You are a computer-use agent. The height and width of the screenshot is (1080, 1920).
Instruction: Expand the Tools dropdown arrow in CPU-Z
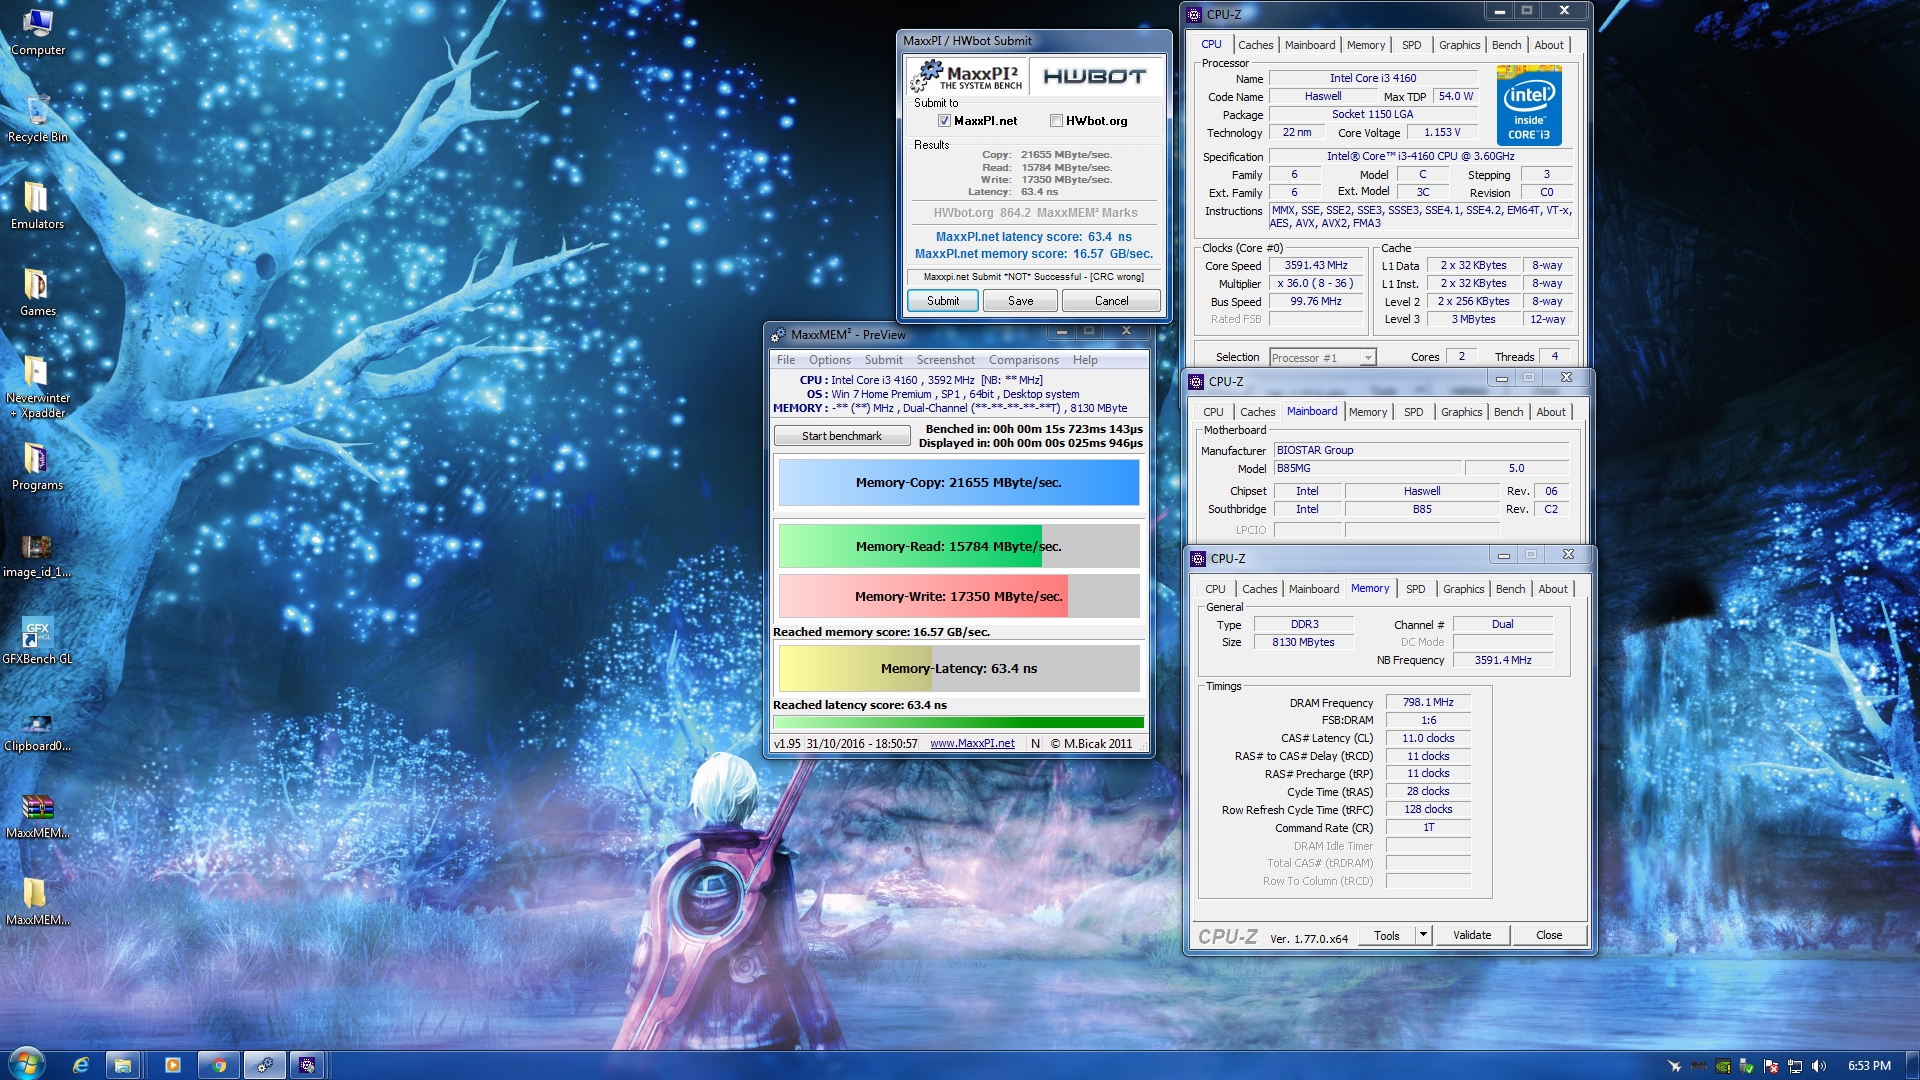click(1423, 935)
